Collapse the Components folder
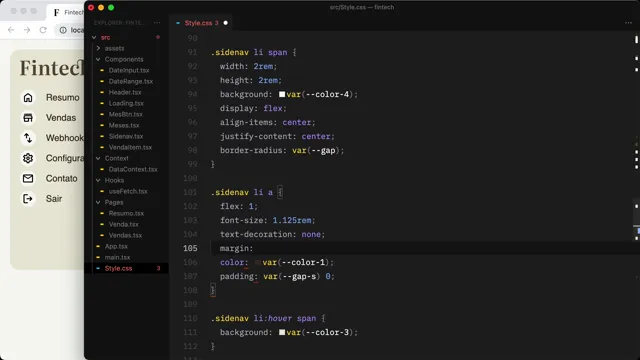Image resolution: width=640 pixels, height=360 pixels. tap(98, 59)
